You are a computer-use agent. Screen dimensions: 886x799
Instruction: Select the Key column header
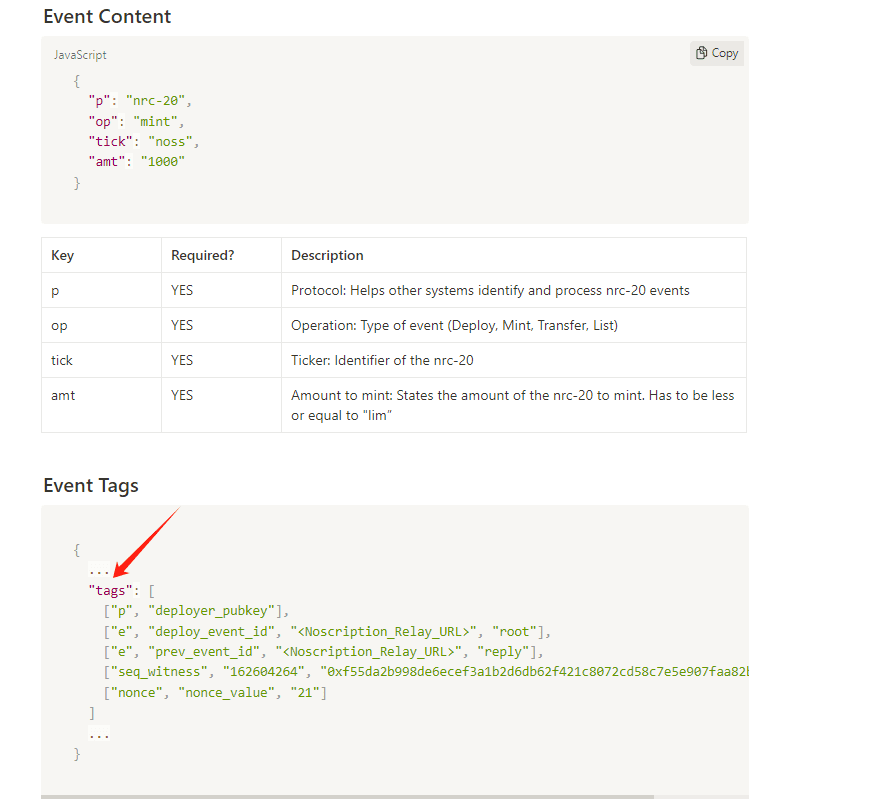click(x=63, y=255)
